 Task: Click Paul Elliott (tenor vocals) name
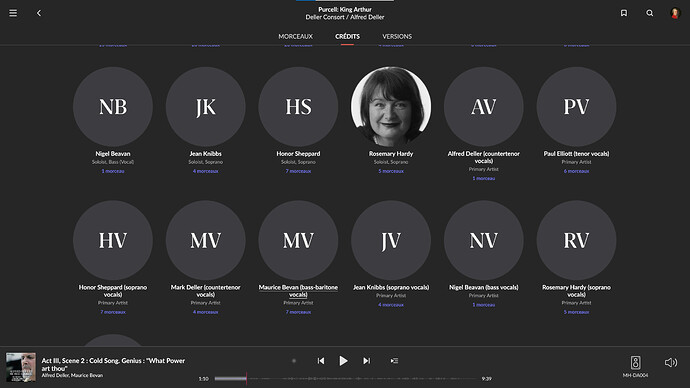point(576,154)
